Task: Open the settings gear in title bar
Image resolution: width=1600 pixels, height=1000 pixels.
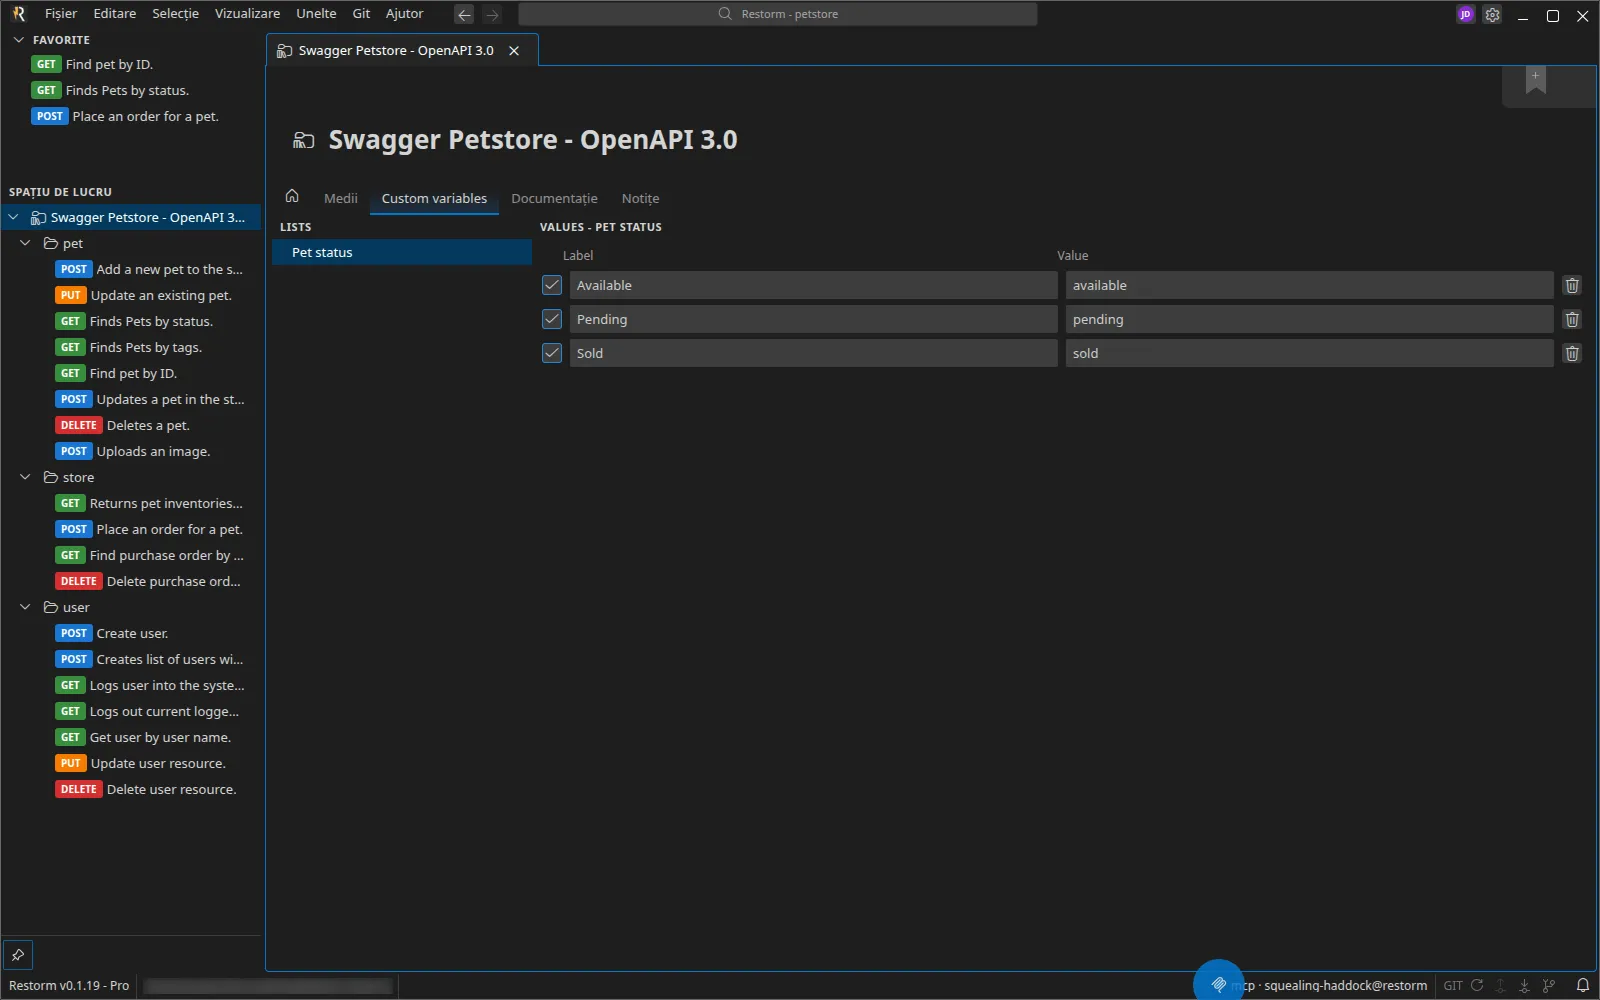Action: tap(1492, 15)
